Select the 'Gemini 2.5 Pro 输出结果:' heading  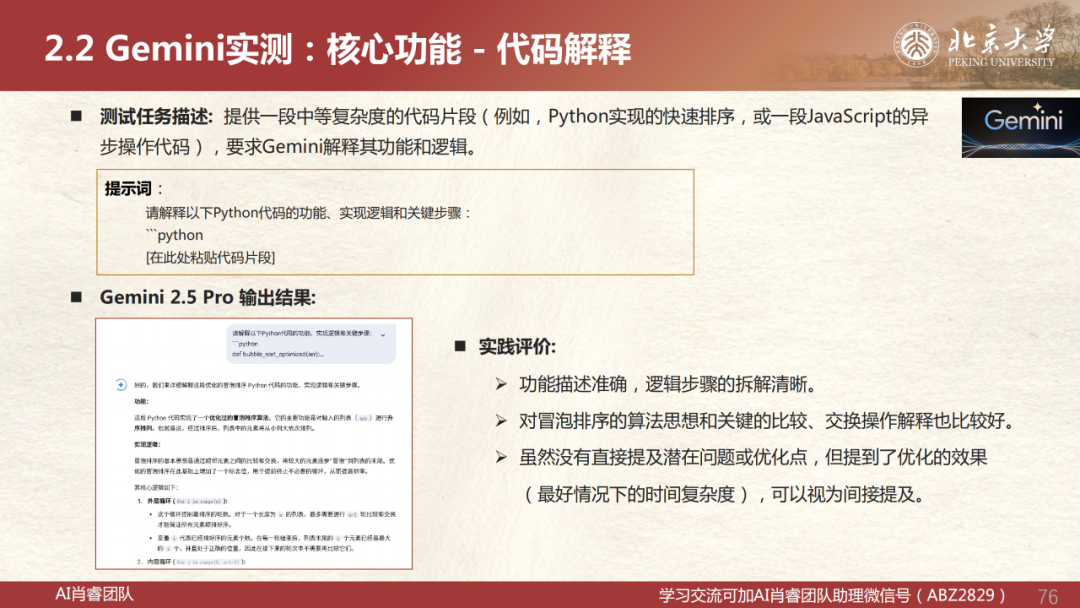coord(207,297)
